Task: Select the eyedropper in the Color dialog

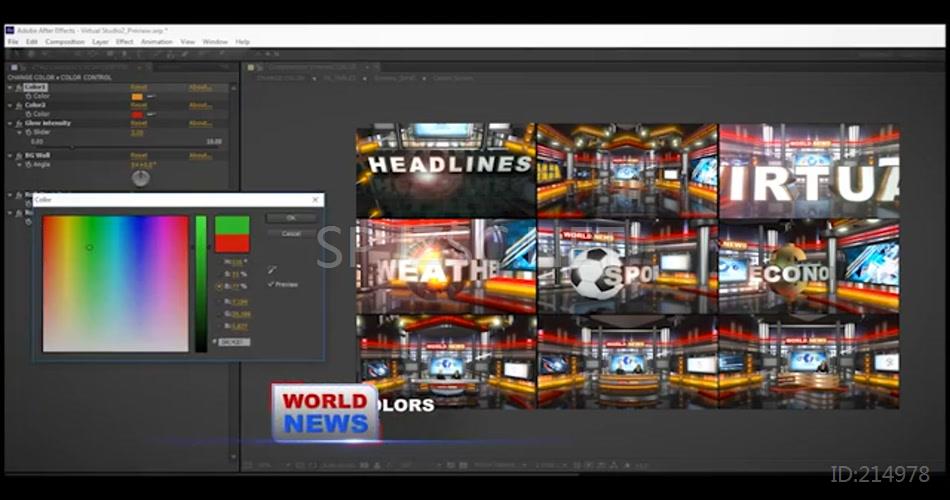Action: coord(271,270)
